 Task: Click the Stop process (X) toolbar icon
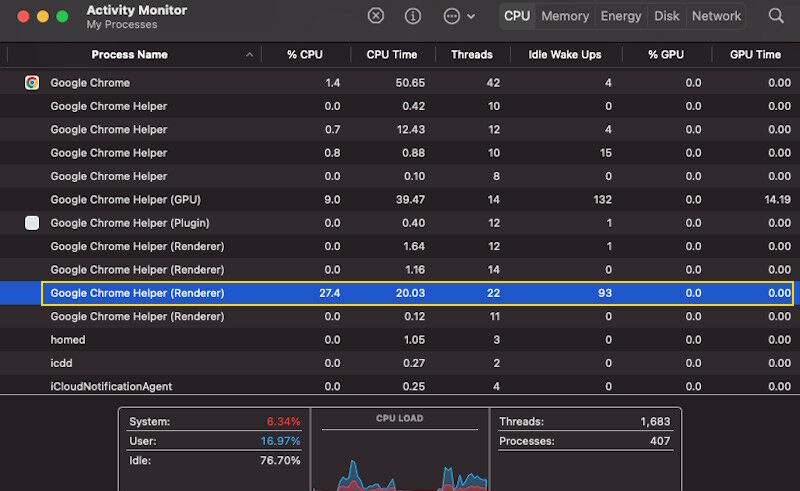click(376, 16)
